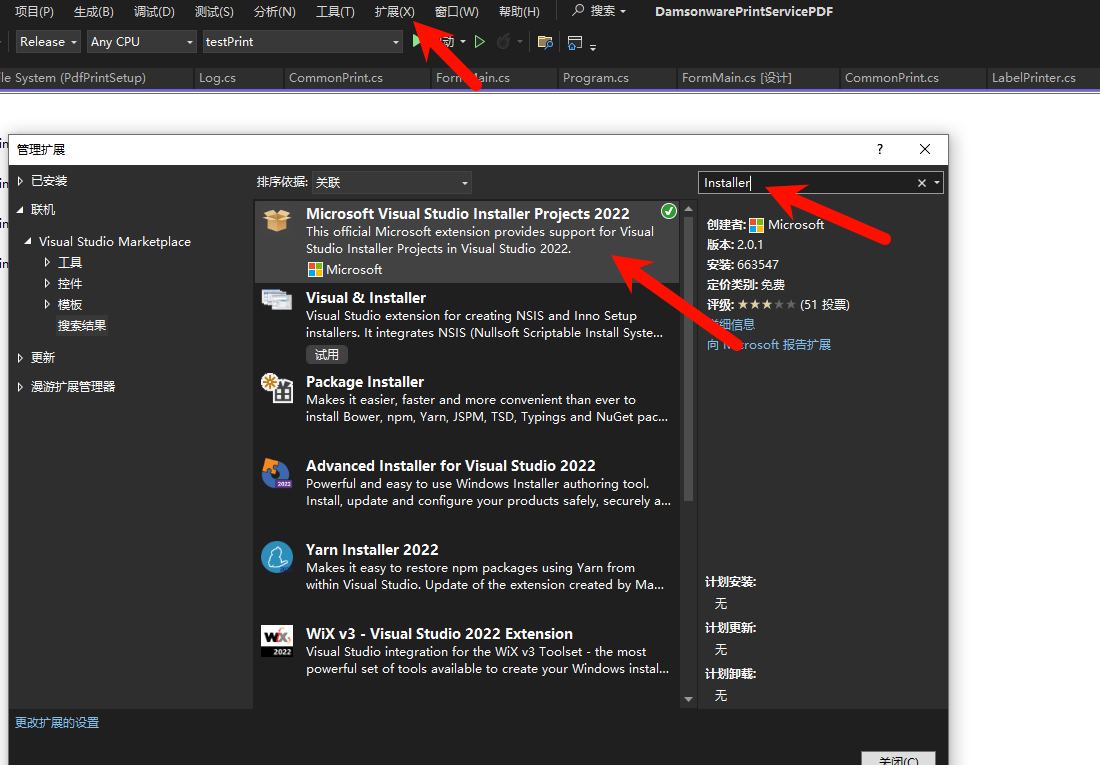Open the report extension to Microsoft link
Viewport: 1100px width, 765px height.
769,345
